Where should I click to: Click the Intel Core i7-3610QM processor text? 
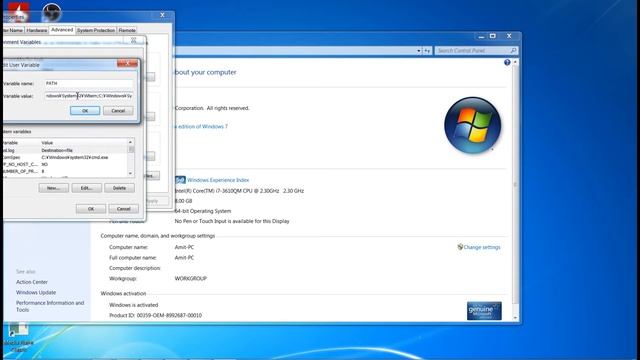click(x=239, y=191)
